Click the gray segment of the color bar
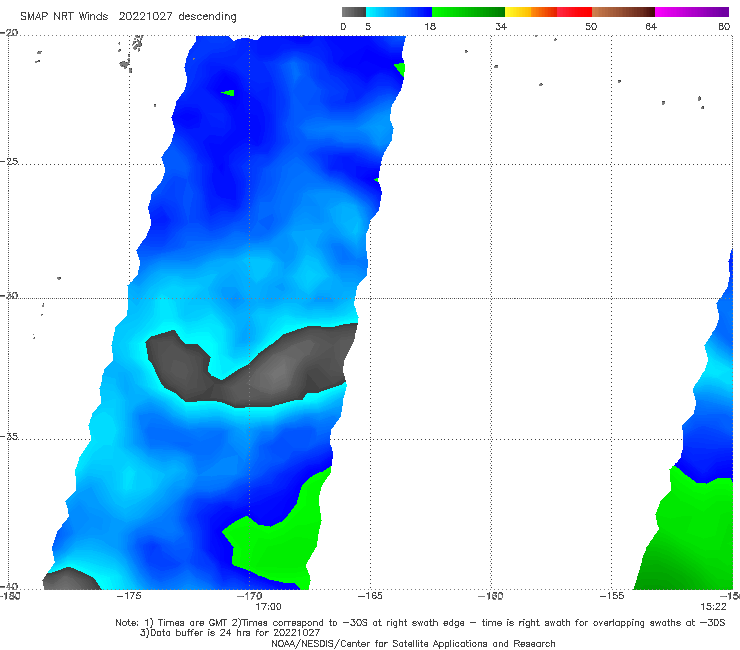 point(354,12)
